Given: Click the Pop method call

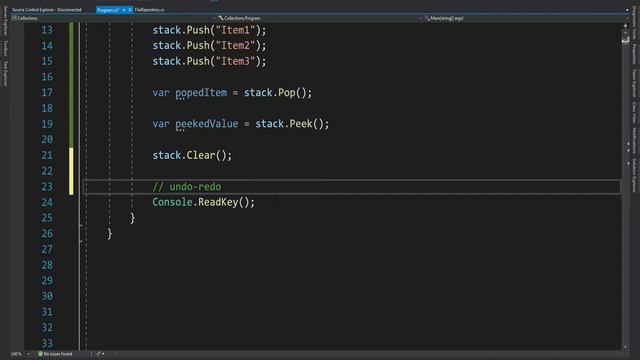Looking at the screenshot, I should [x=287, y=93].
